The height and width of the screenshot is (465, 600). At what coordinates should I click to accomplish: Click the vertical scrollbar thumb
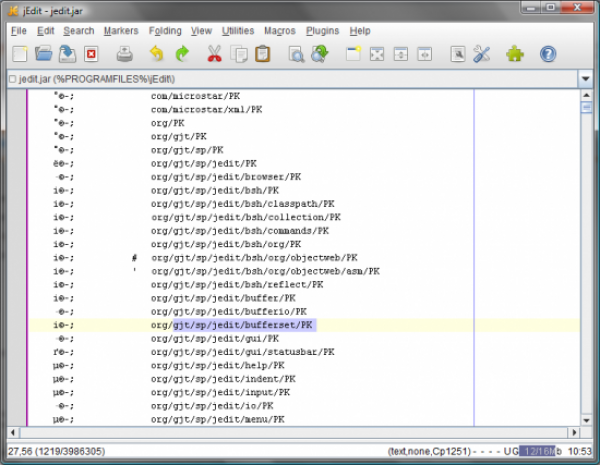(586, 107)
